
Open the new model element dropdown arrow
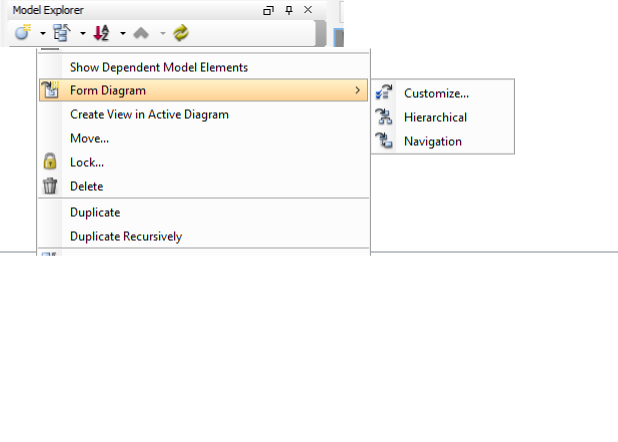click(x=43, y=34)
